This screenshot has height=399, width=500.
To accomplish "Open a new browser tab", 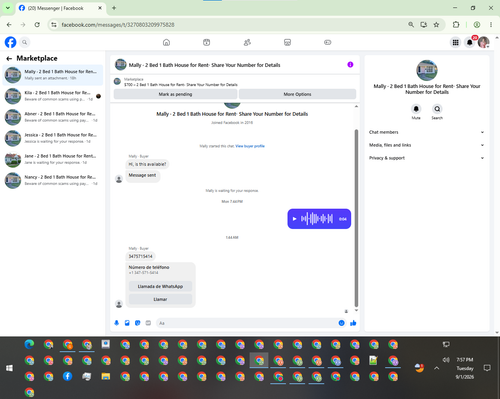I will coord(114,8).
